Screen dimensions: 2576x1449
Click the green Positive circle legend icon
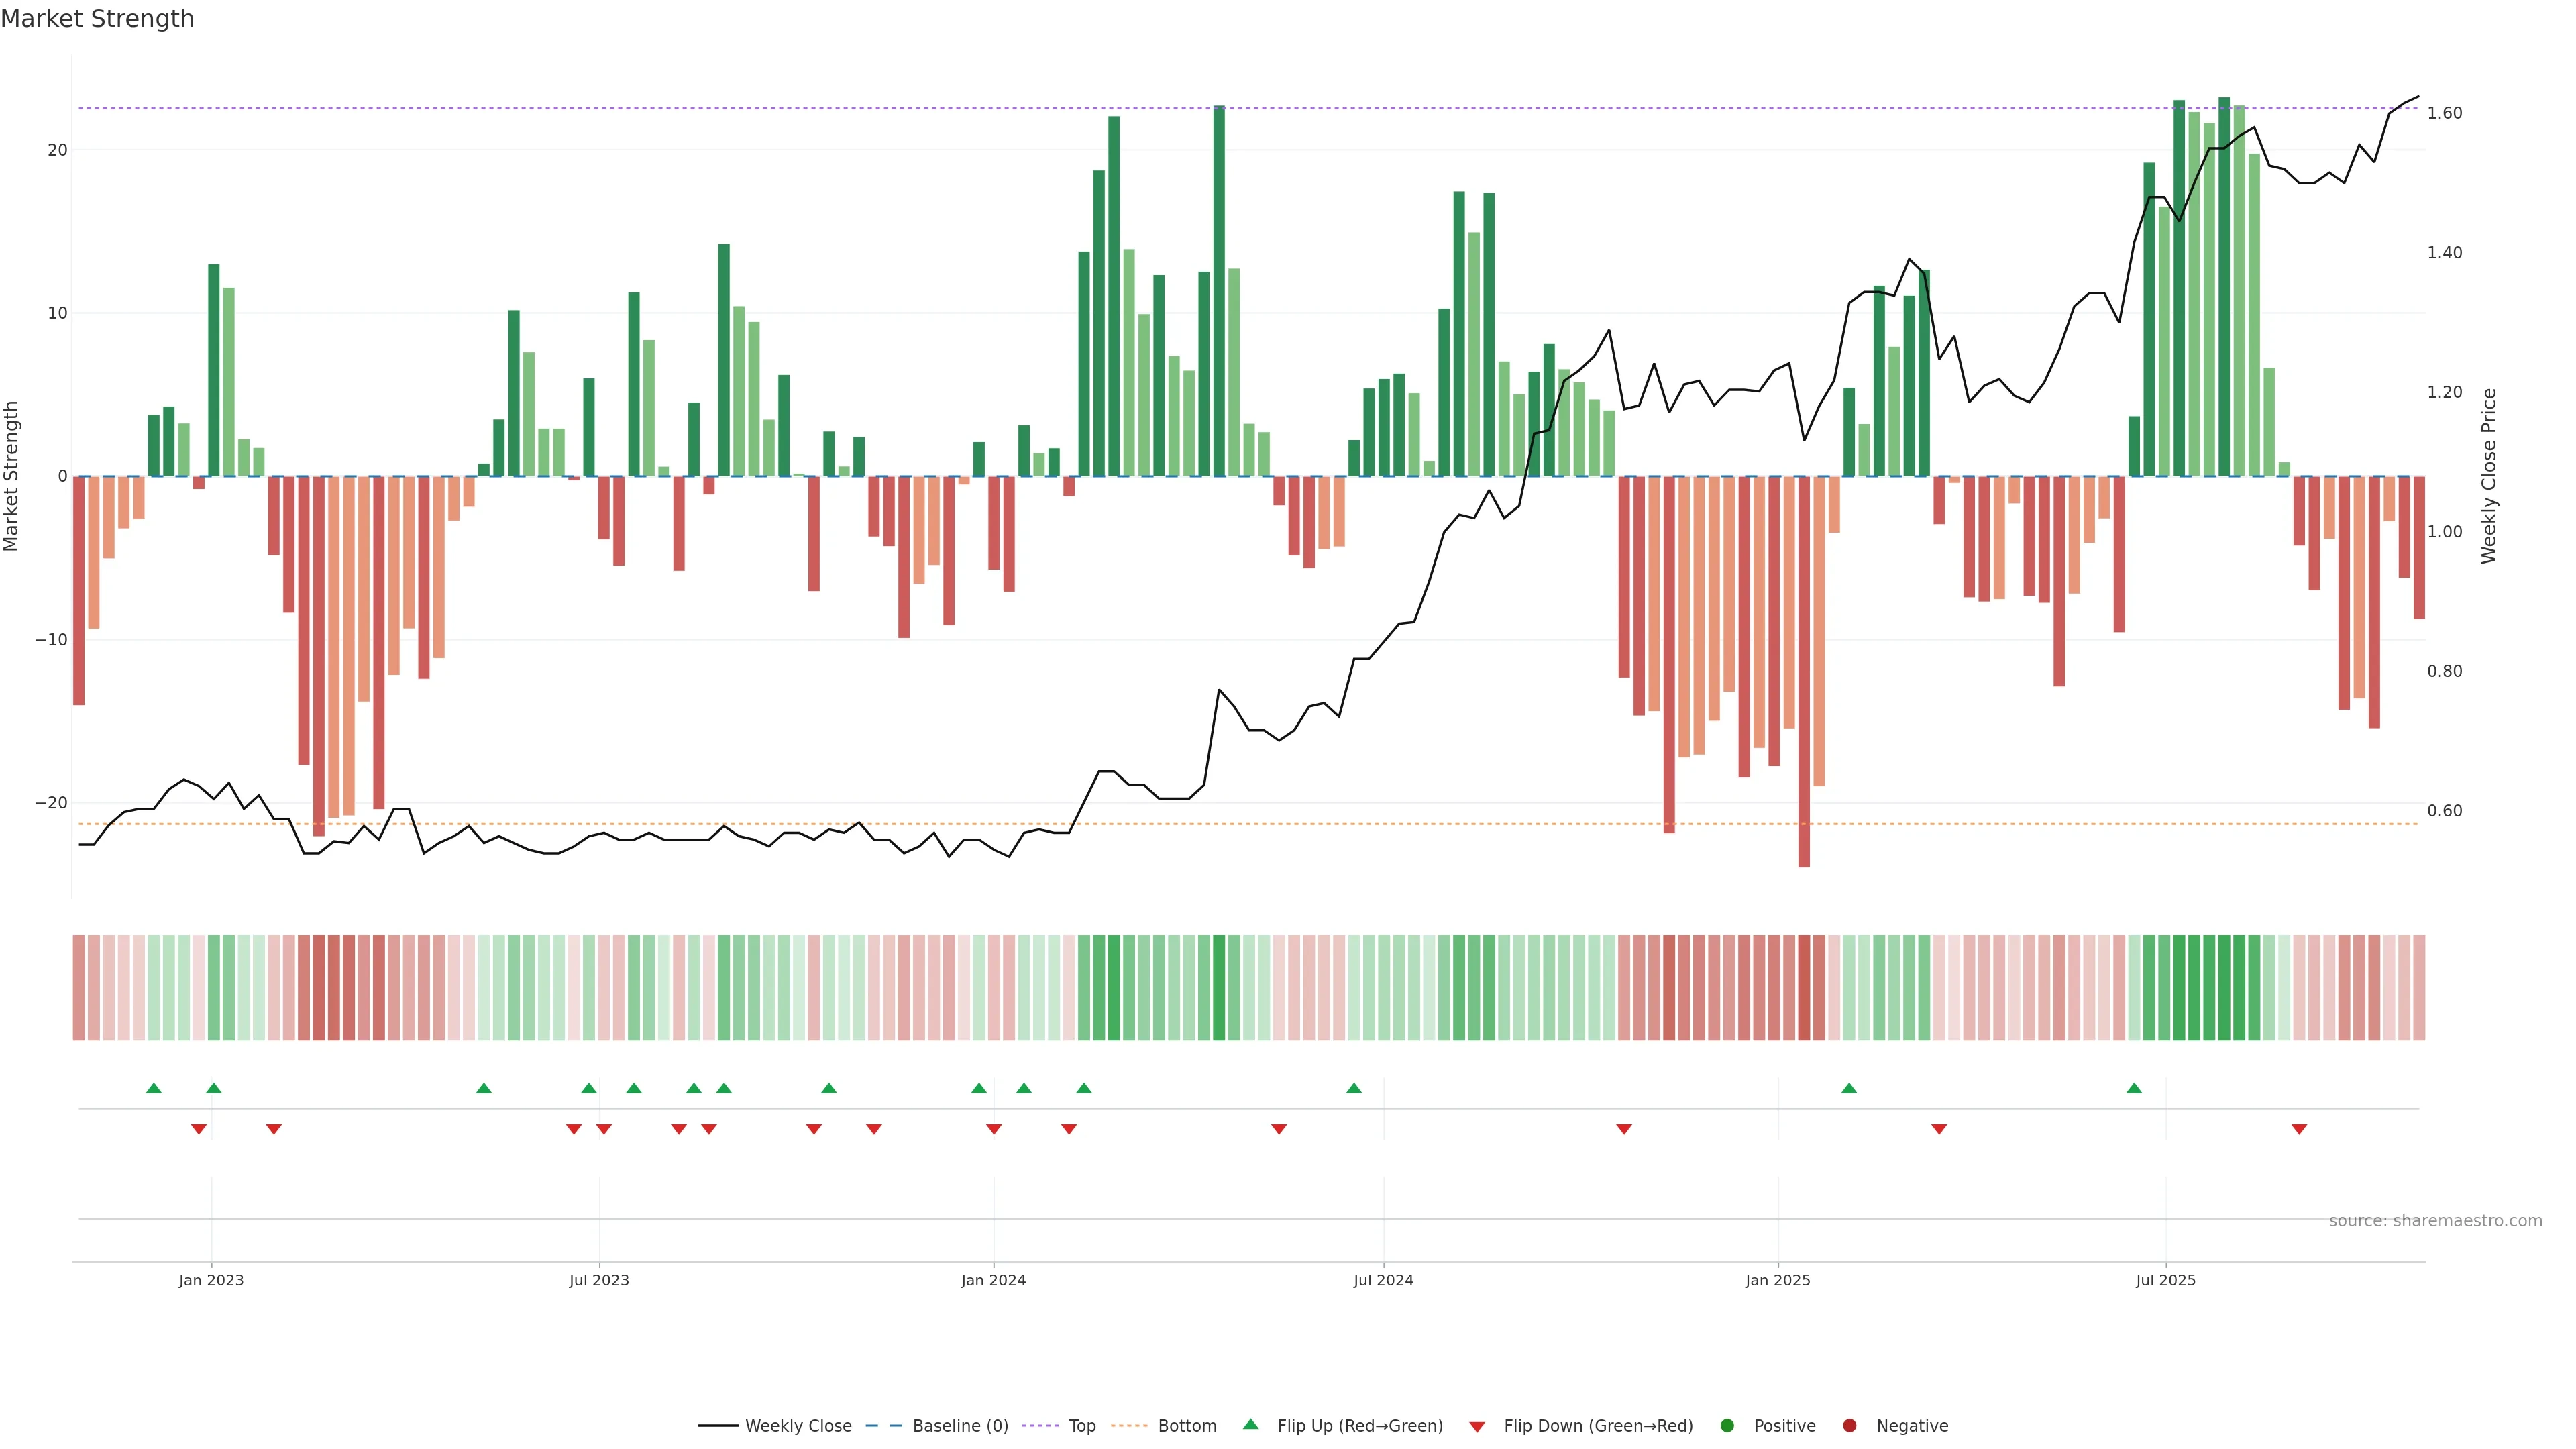point(1727,1425)
